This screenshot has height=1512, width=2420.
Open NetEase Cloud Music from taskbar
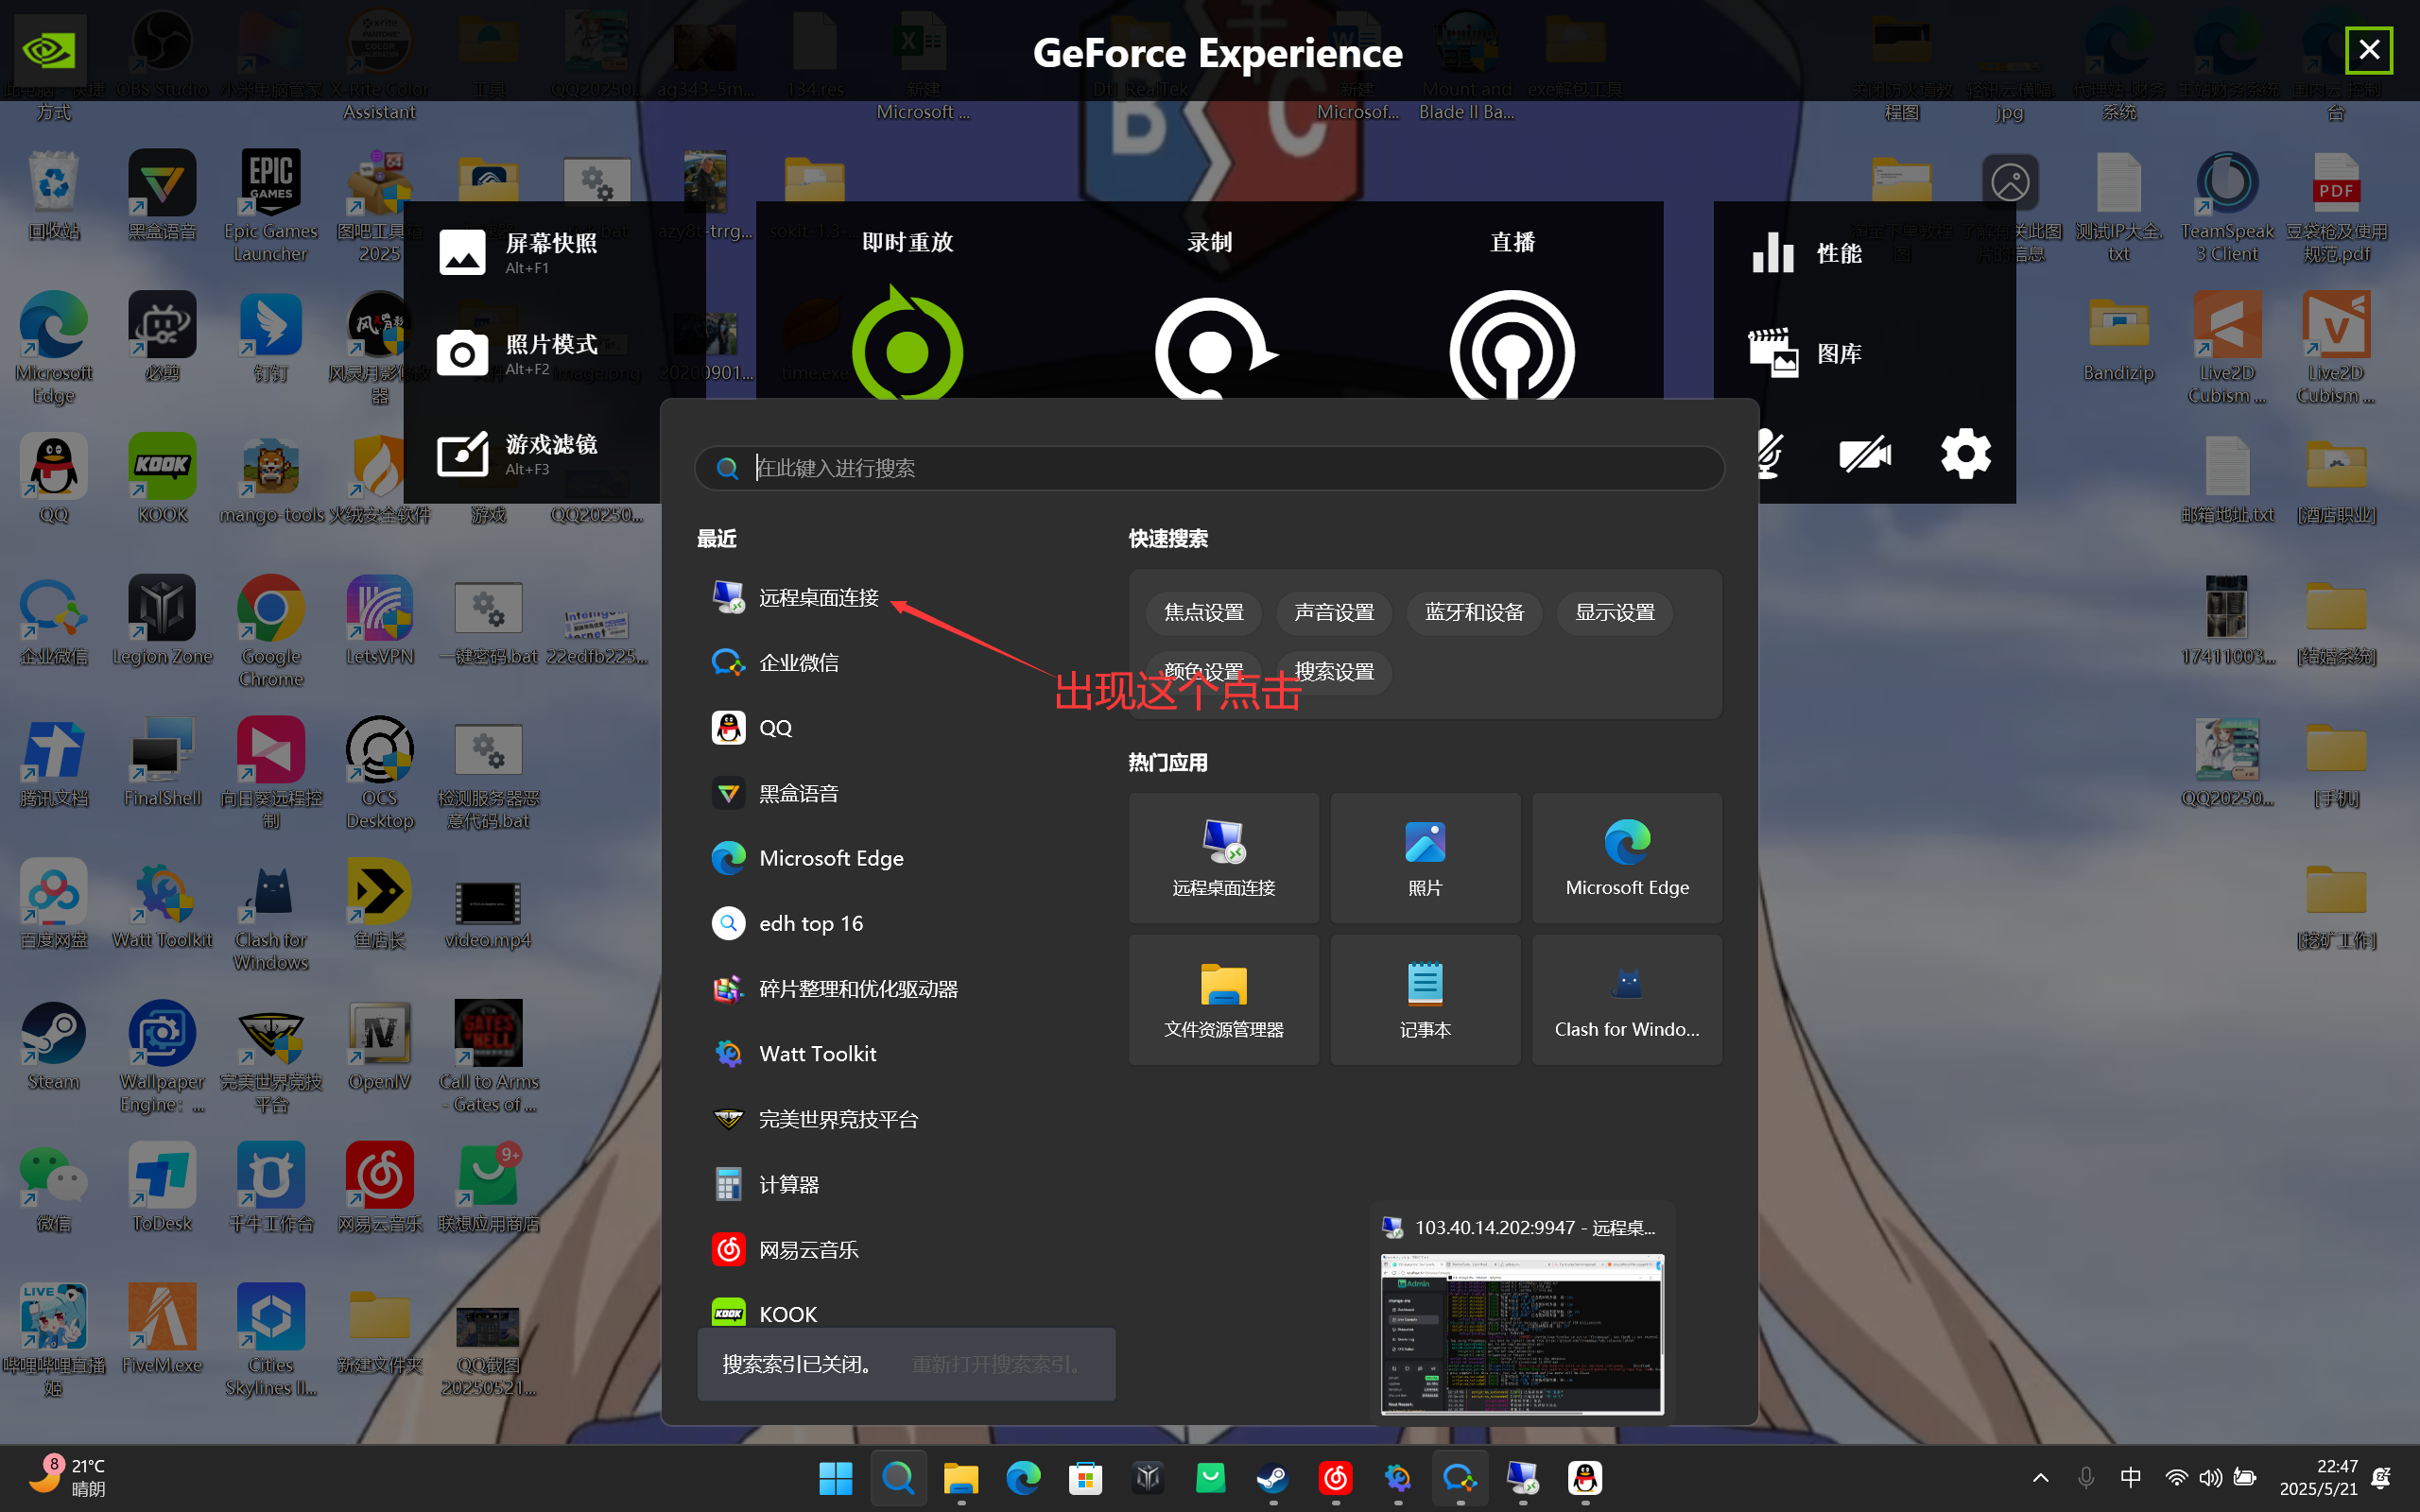click(1335, 1478)
